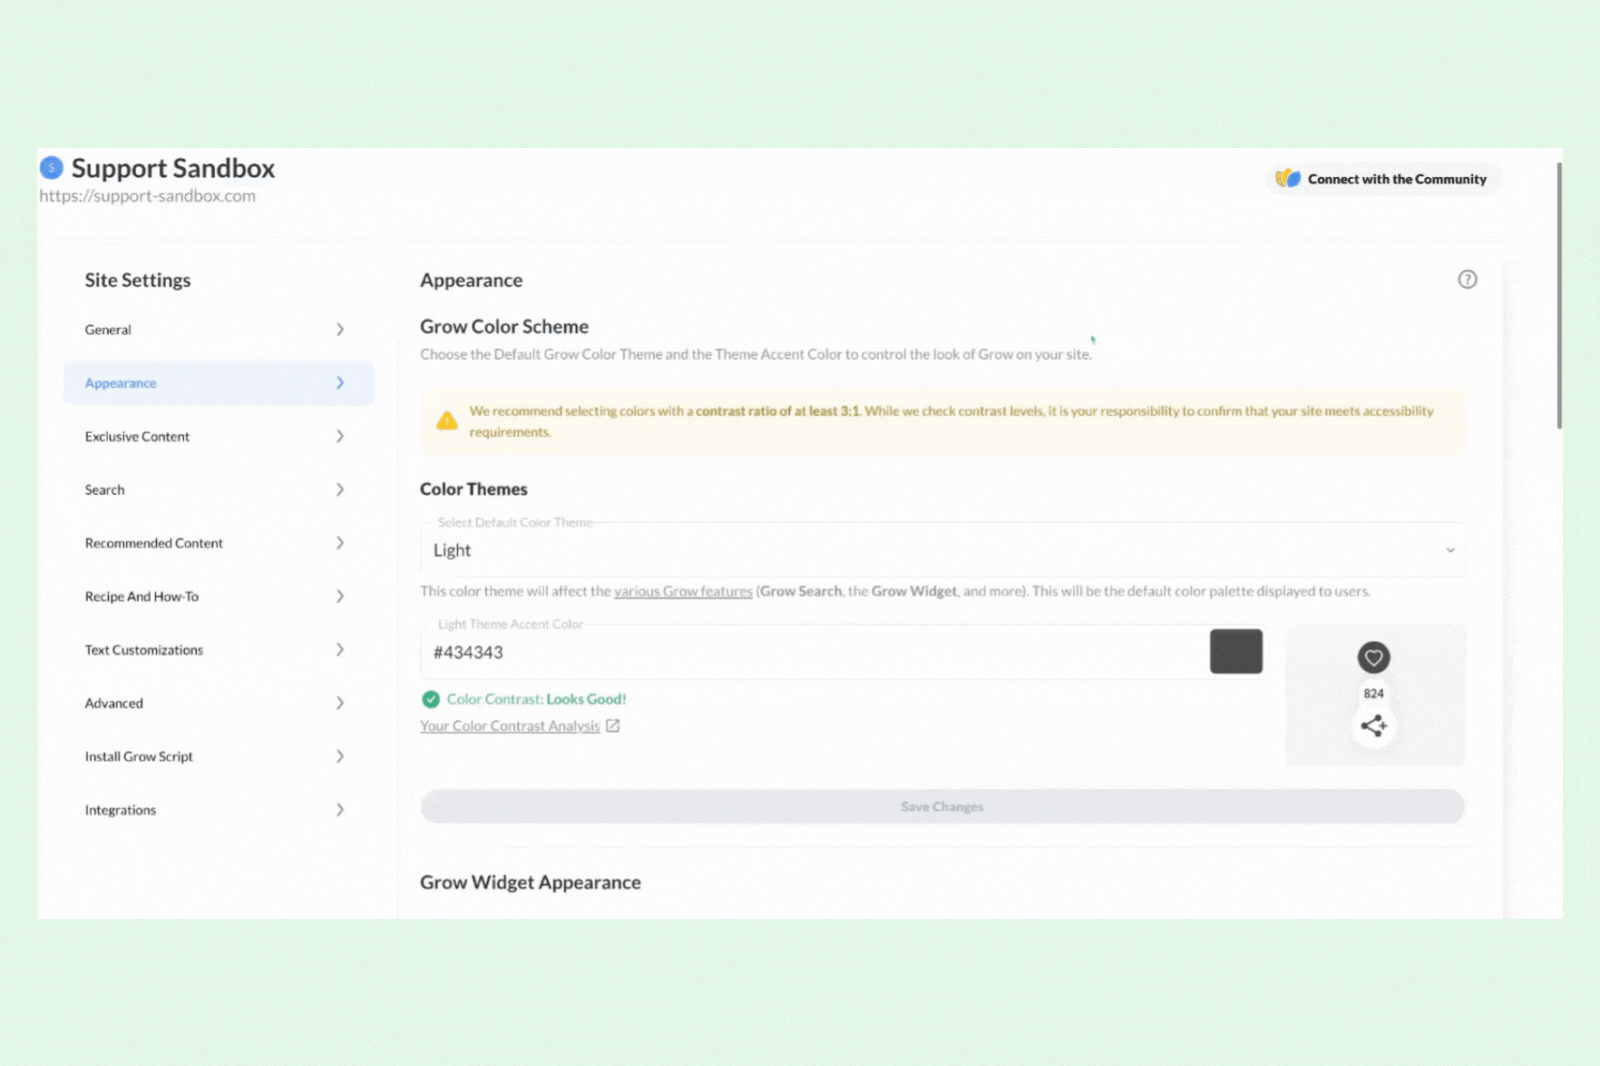This screenshot has width=1600, height=1066.
Task: Click the help question mark icon
Action: 1467,280
